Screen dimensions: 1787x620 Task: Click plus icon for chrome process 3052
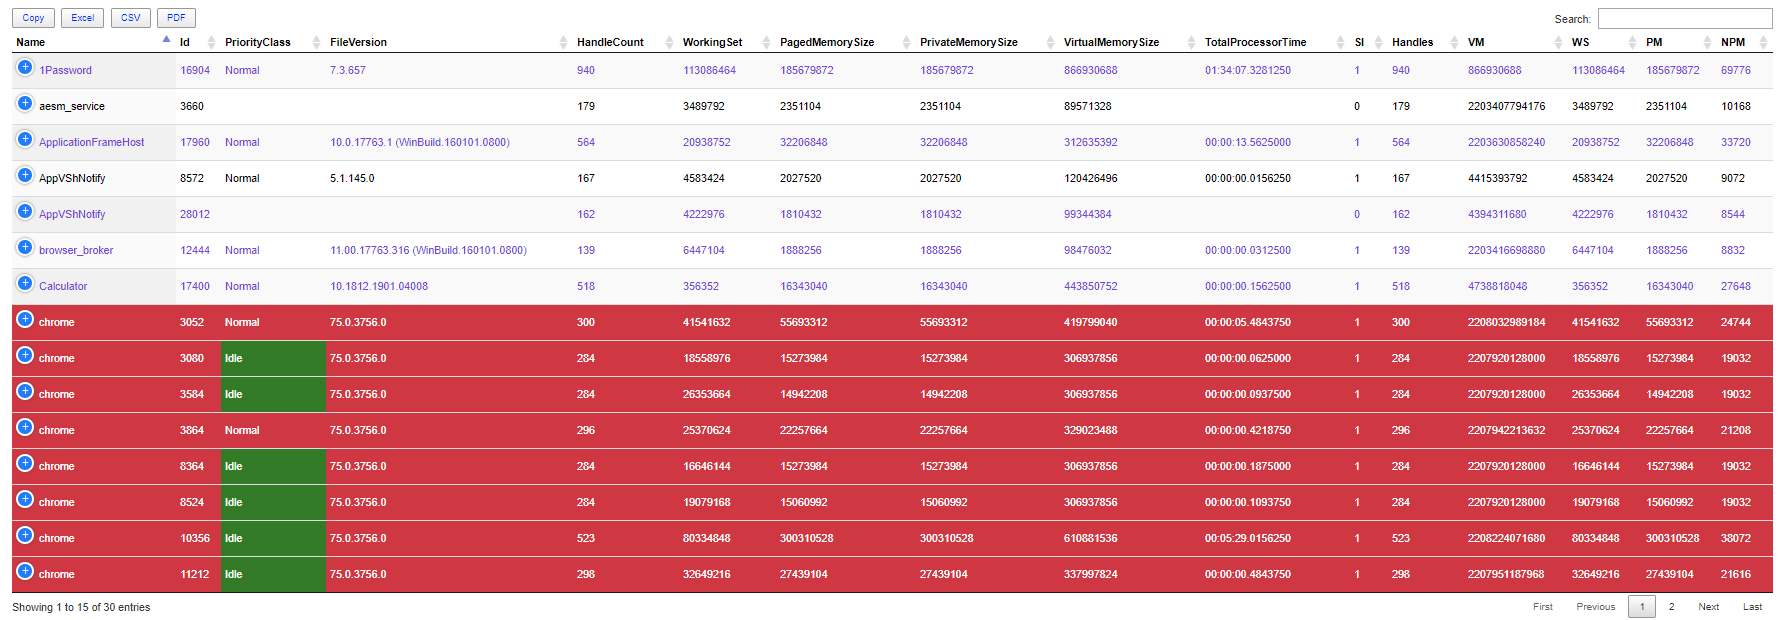click(25, 320)
